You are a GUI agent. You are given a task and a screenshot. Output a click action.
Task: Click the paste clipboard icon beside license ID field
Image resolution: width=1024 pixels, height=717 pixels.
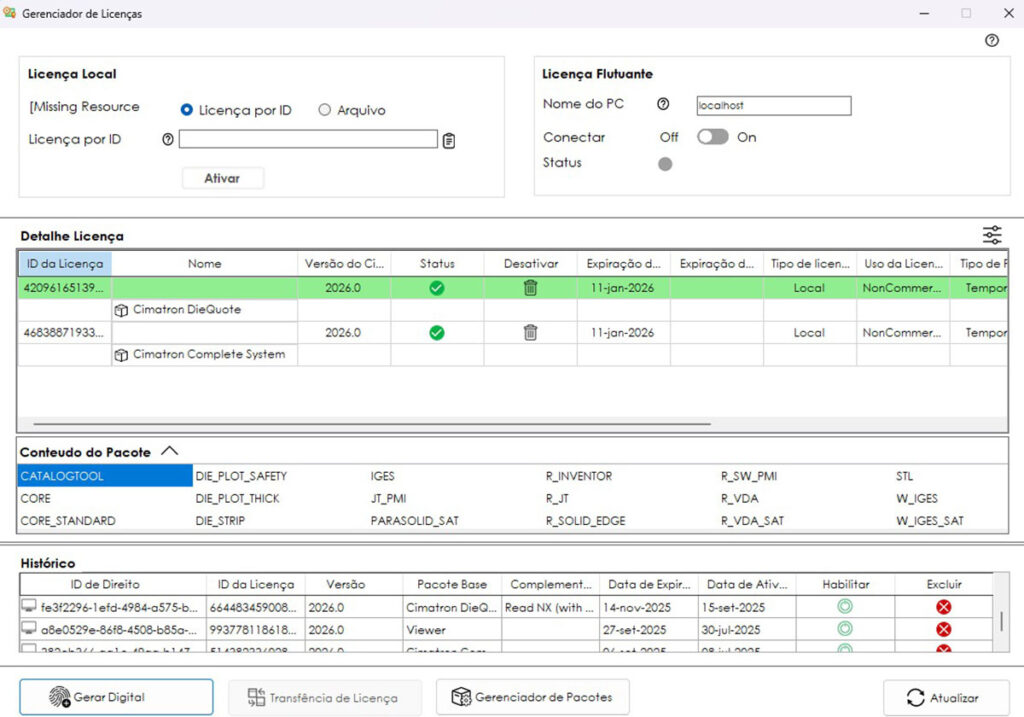pos(449,140)
